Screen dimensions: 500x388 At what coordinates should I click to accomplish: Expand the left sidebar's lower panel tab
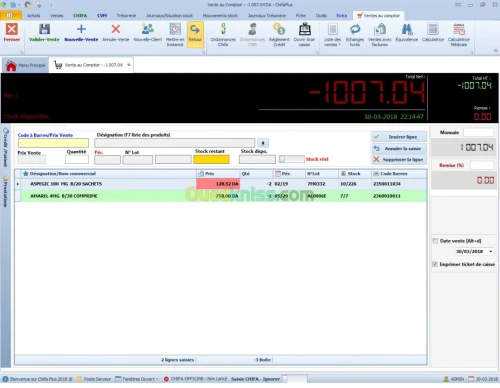point(6,191)
